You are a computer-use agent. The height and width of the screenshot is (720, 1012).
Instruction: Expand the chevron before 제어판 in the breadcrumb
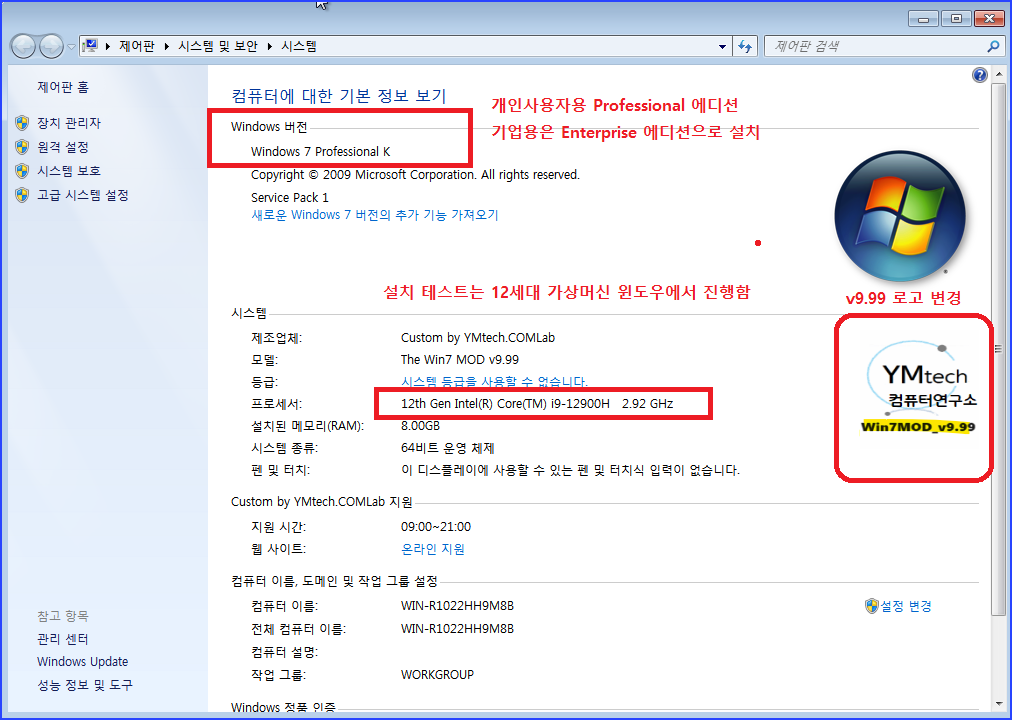pos(108,46)
